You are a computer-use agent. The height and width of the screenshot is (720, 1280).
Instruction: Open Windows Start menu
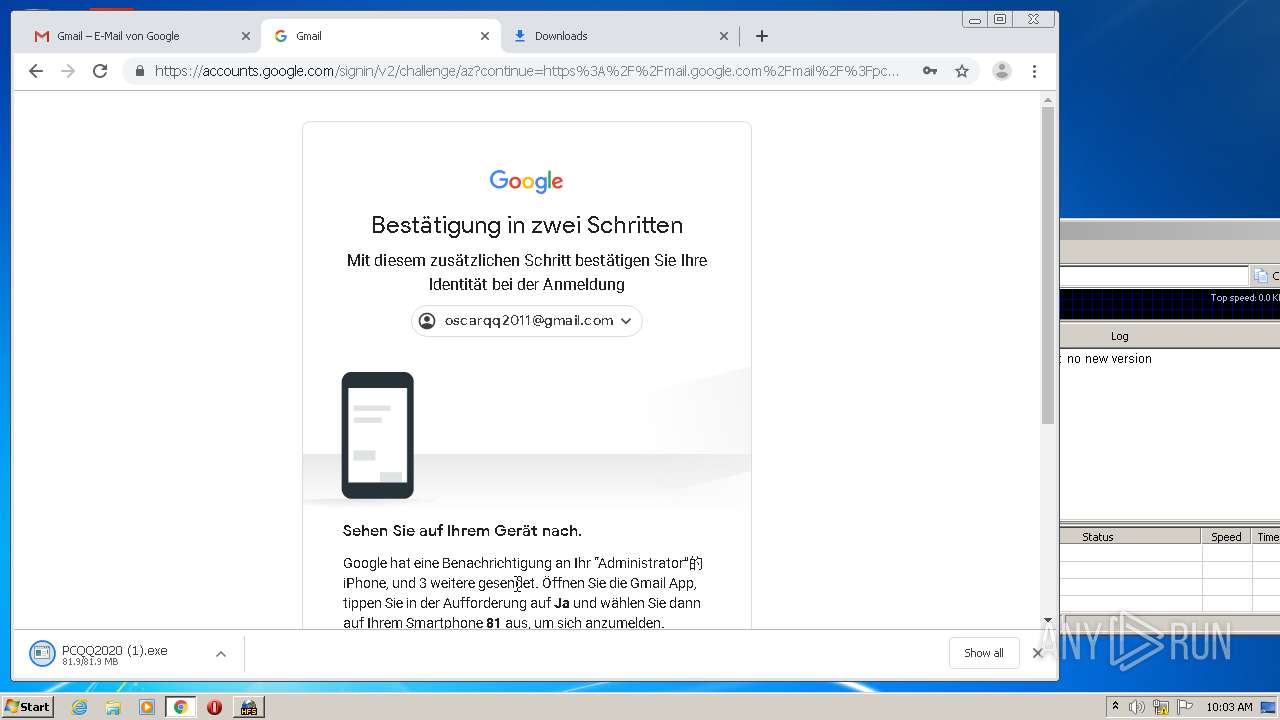pyautogui.click(x=28, y=707)
